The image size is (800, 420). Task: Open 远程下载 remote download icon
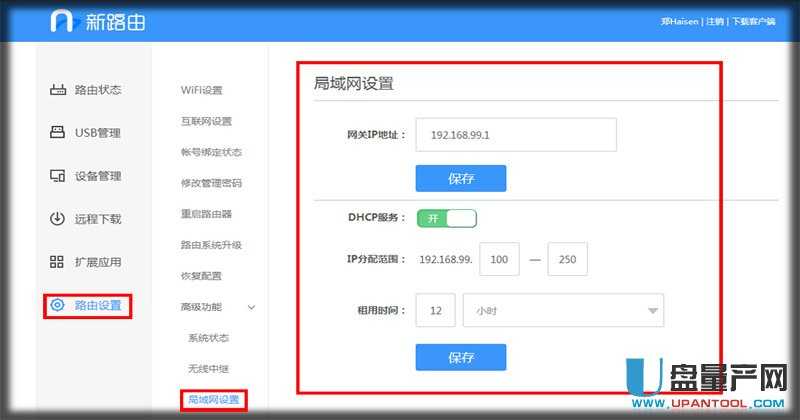coord(58,219)
